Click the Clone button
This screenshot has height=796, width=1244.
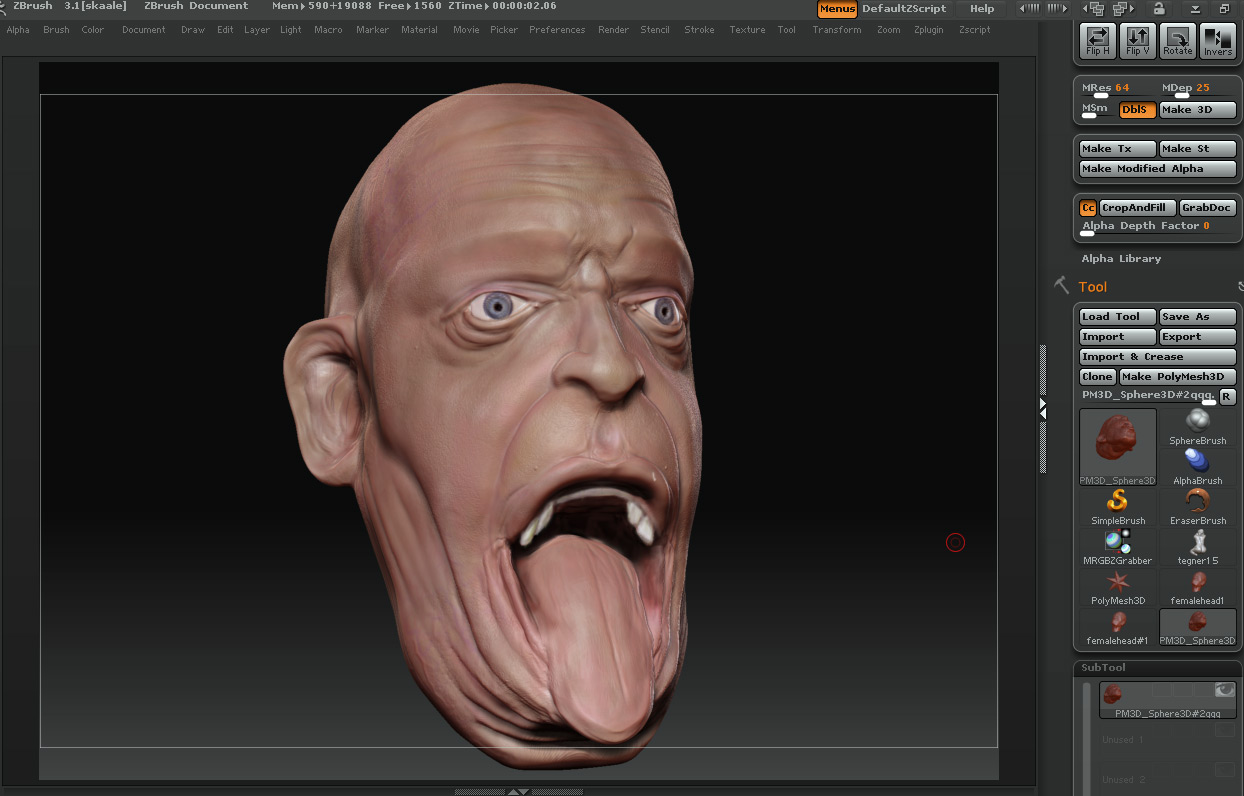[x=1098, y=377]
